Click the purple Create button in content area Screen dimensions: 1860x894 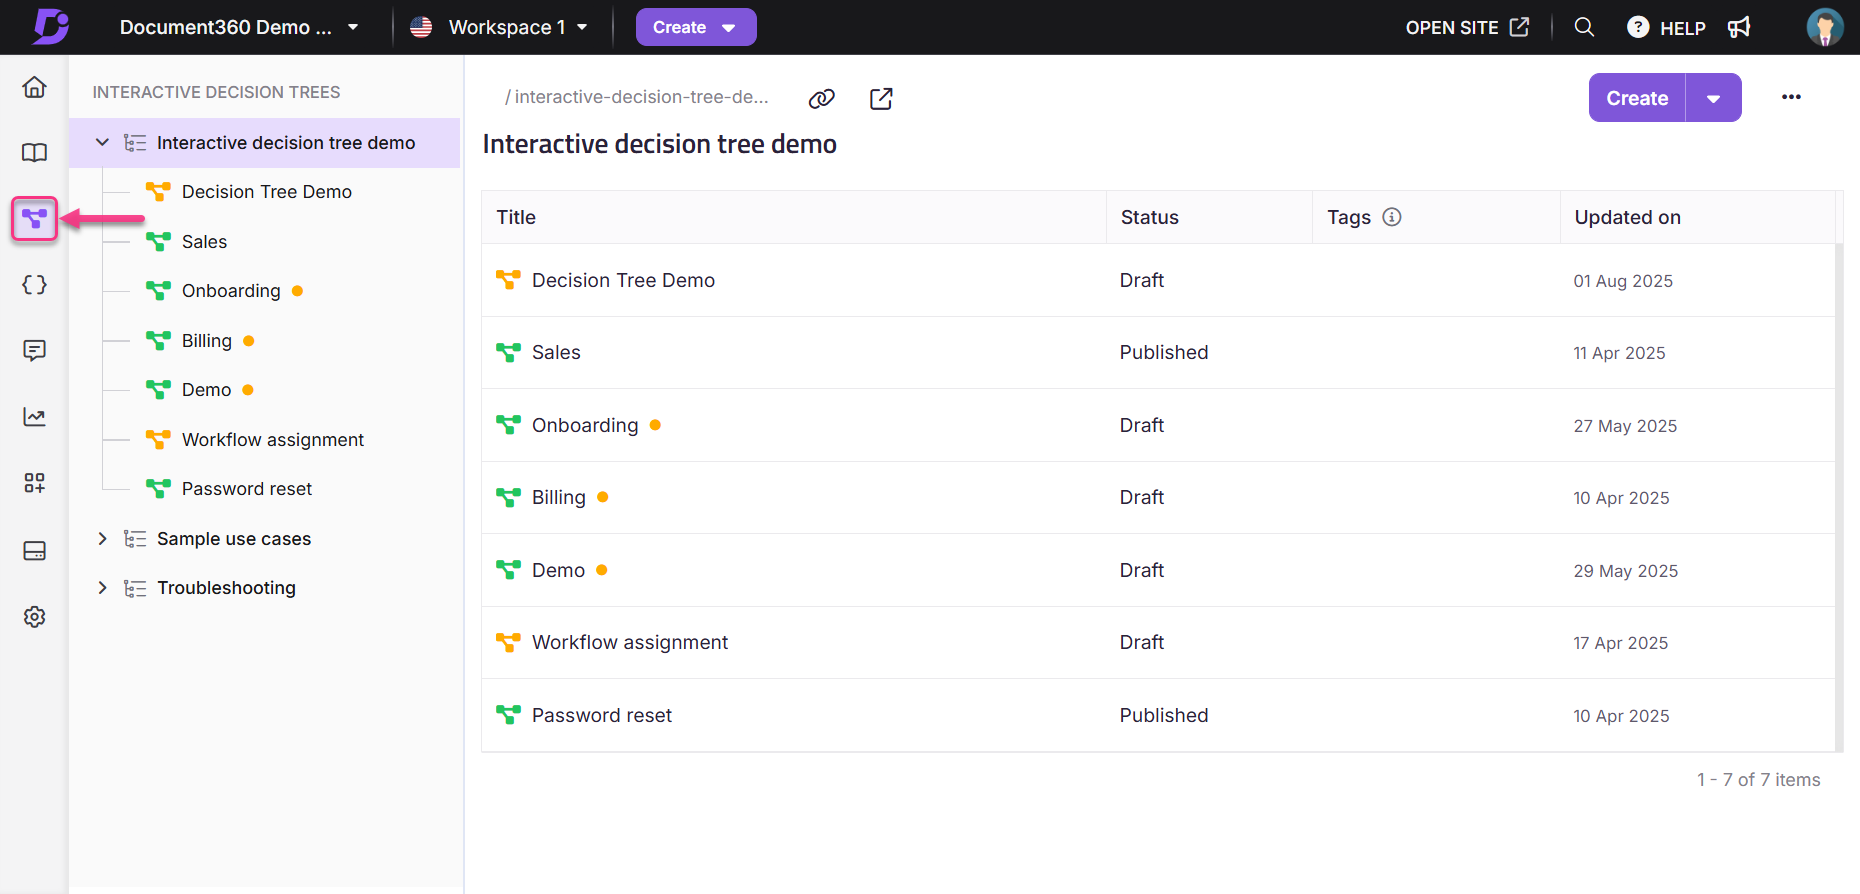1637,98
